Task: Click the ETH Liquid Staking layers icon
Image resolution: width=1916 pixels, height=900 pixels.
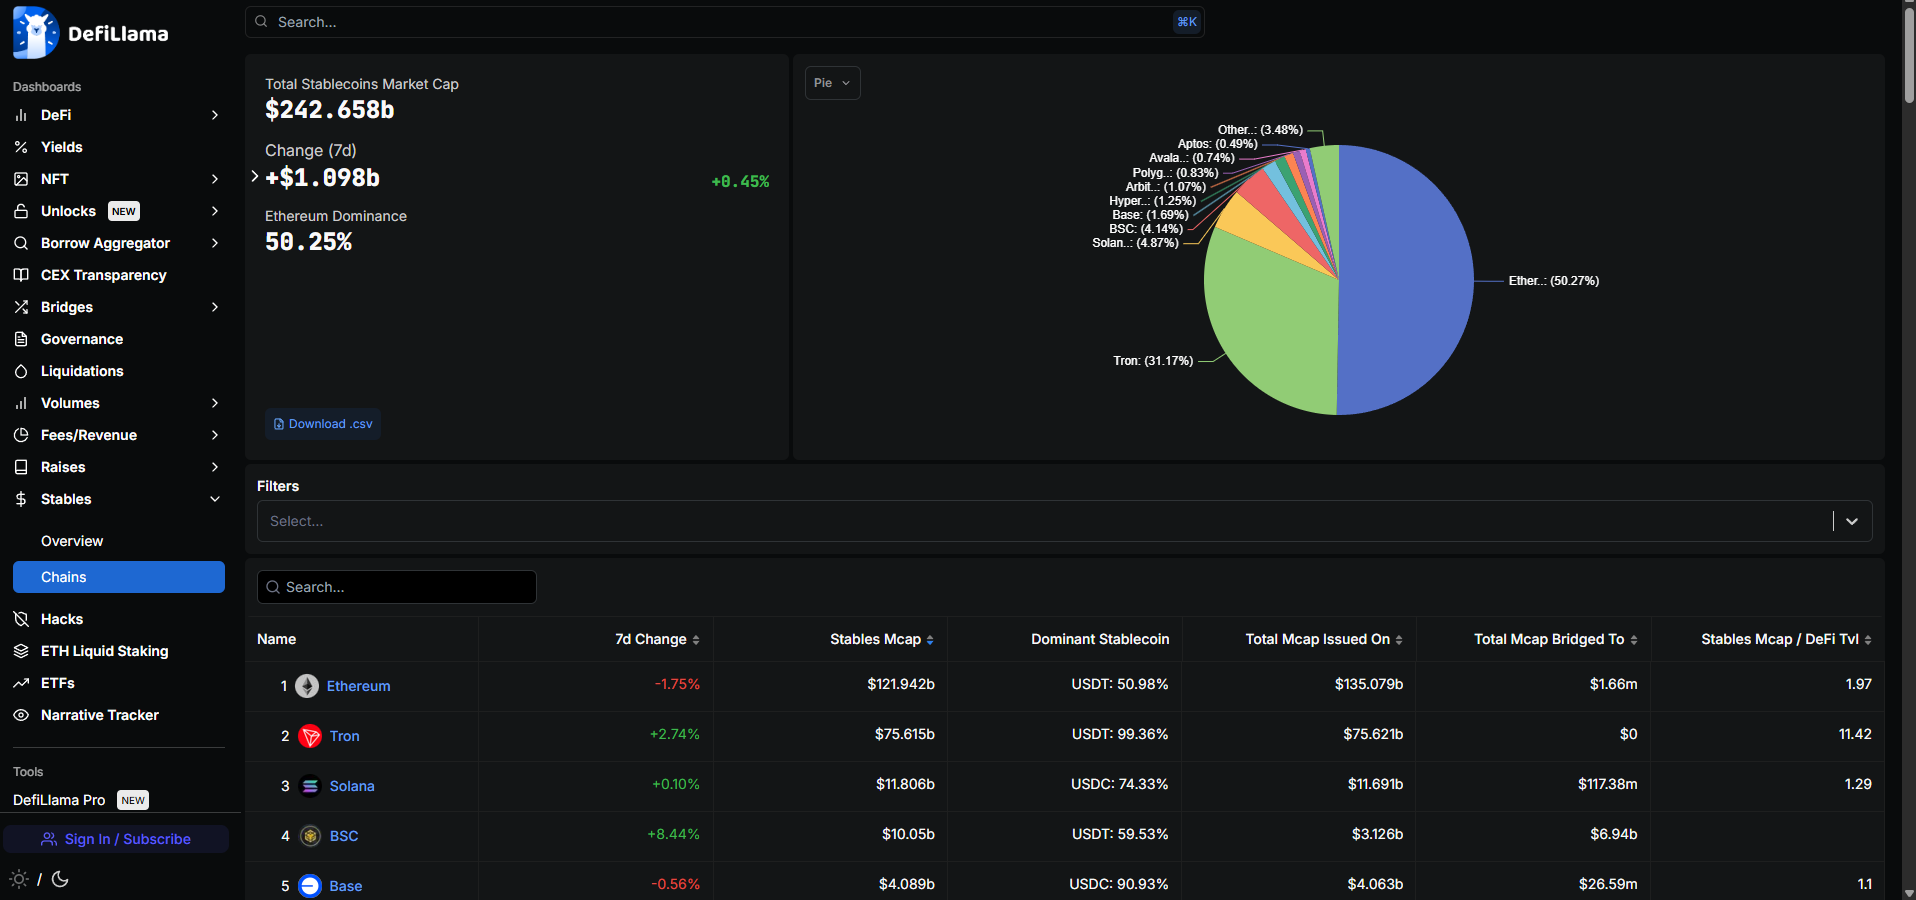Action: tap(21, 651)
